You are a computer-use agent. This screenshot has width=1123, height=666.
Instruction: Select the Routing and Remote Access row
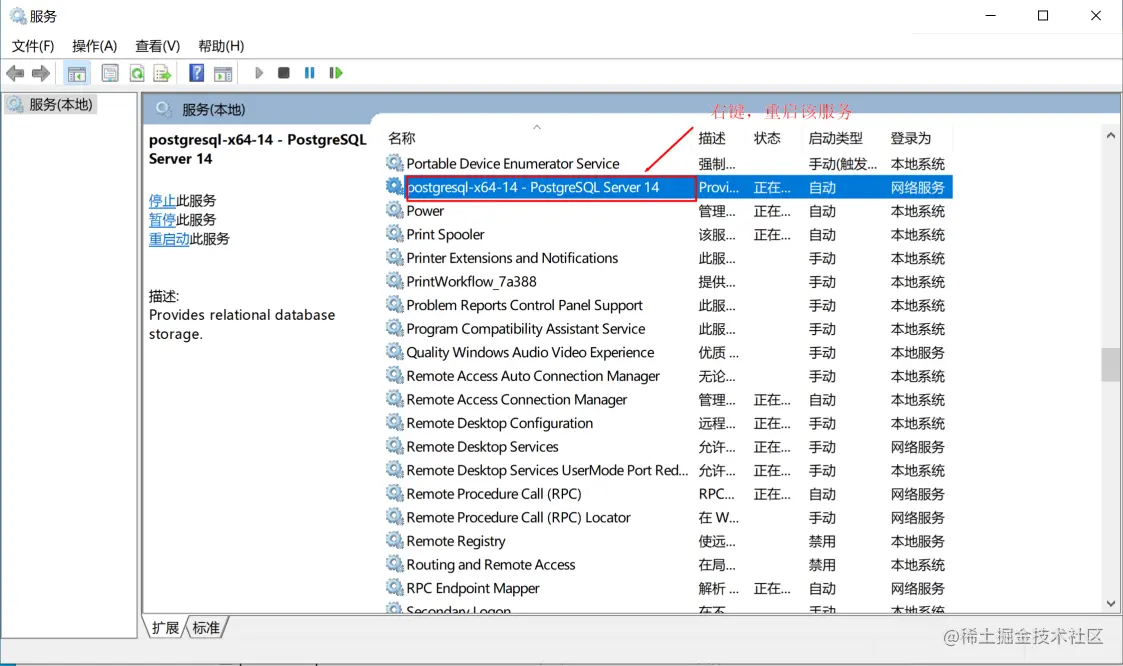click(x=669, y=565)
